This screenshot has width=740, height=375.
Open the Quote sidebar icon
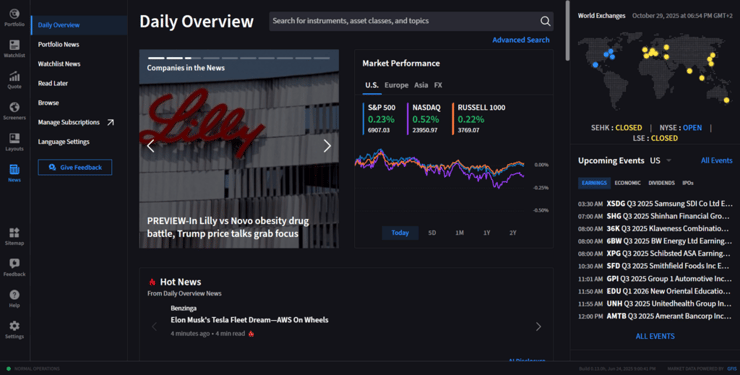click(14, 79)
